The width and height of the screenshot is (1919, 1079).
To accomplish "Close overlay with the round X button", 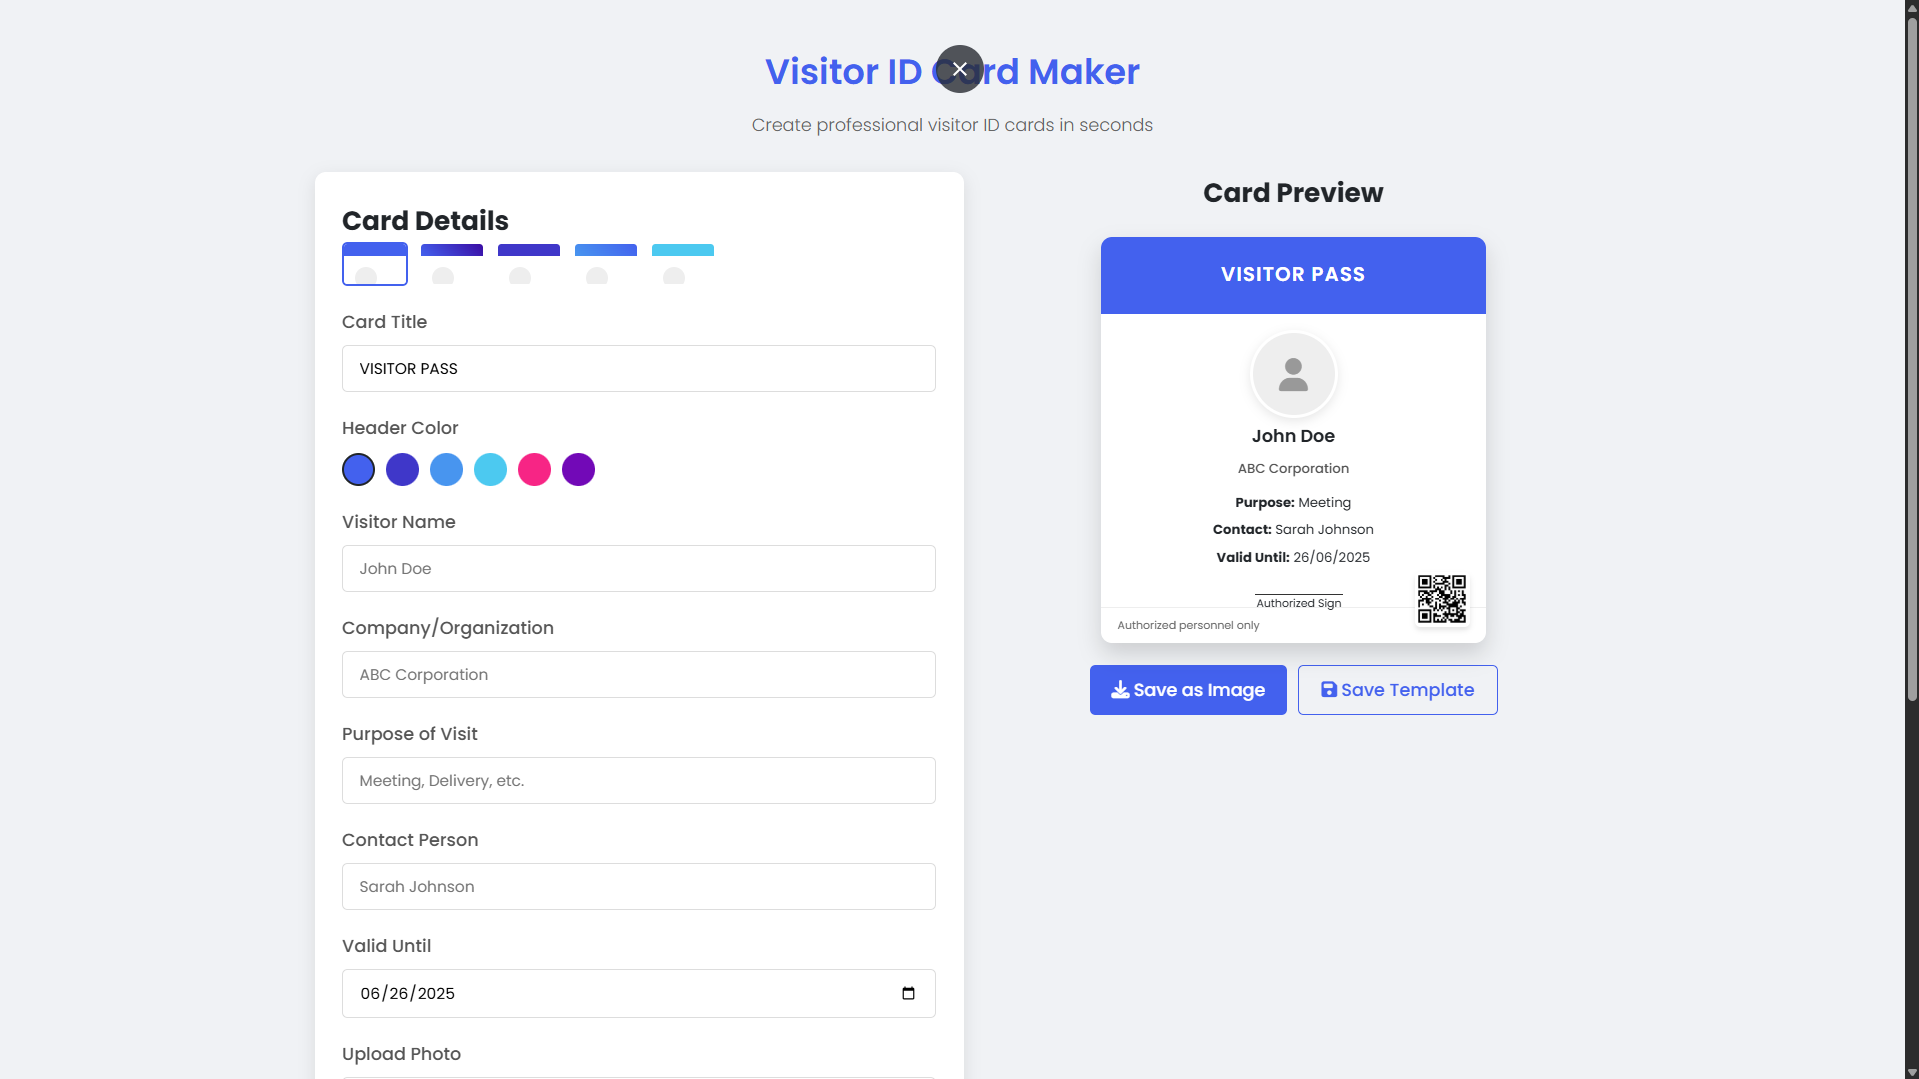I will [x=959, y=69].
